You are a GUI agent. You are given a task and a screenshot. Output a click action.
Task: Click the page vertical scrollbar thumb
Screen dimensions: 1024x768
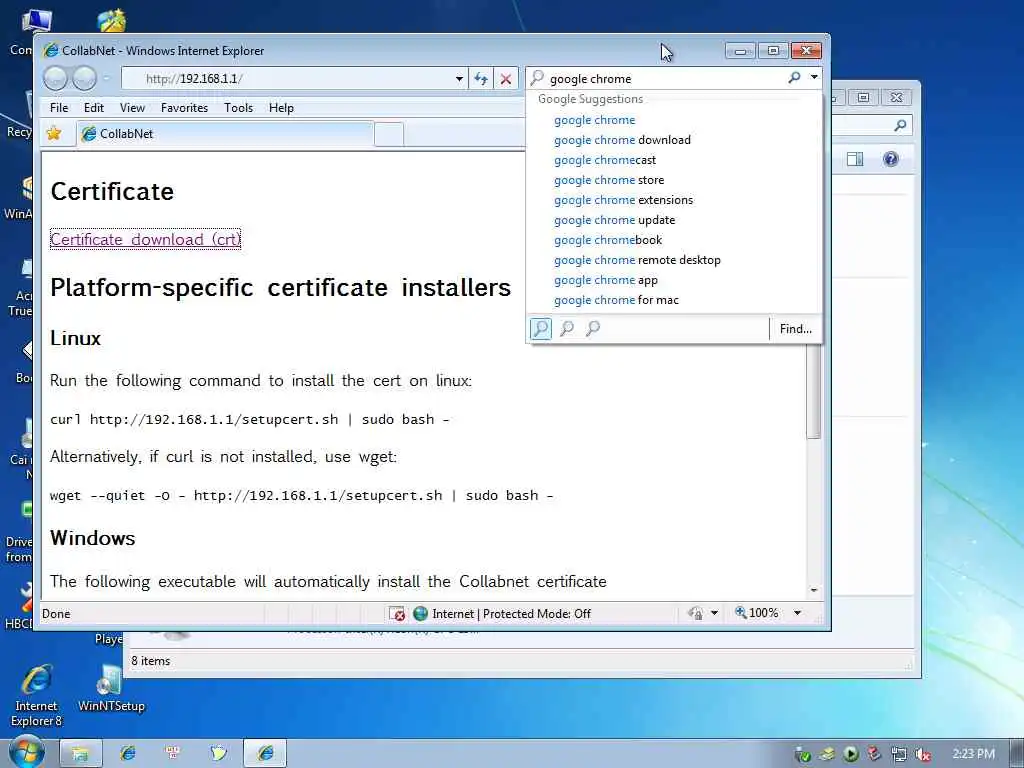[x=813, y=392]
